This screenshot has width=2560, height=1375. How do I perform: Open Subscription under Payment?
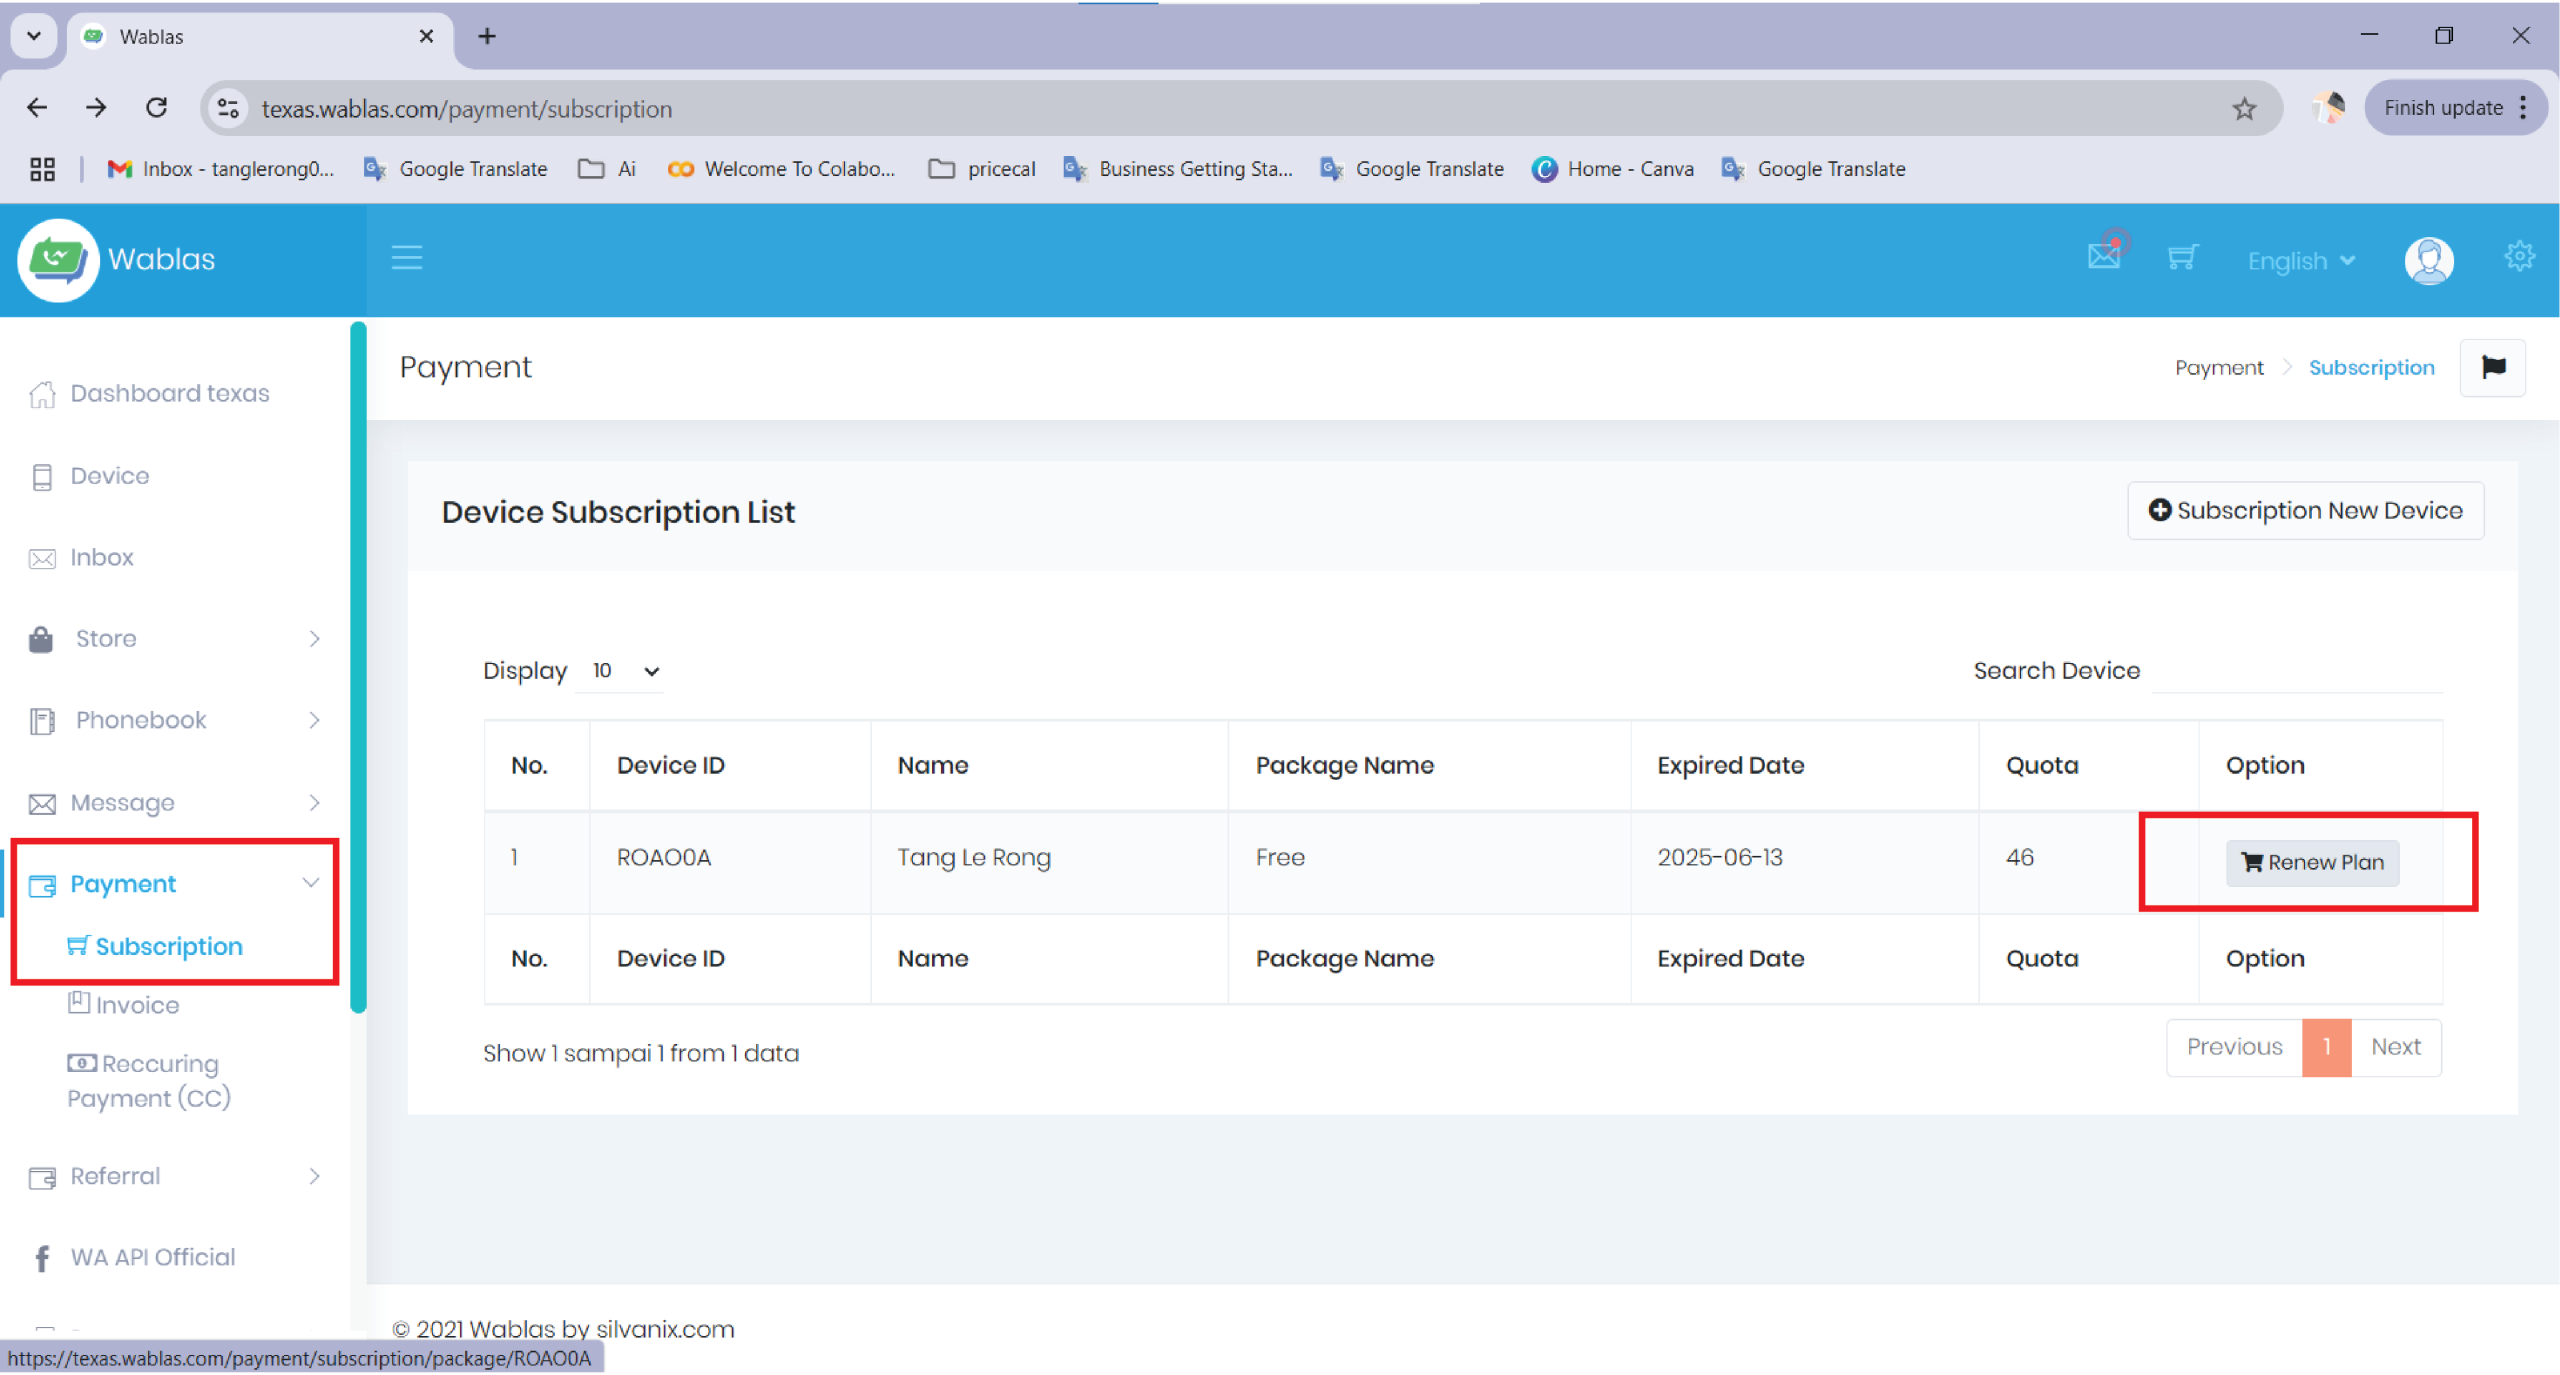click(x=155, y=946)
